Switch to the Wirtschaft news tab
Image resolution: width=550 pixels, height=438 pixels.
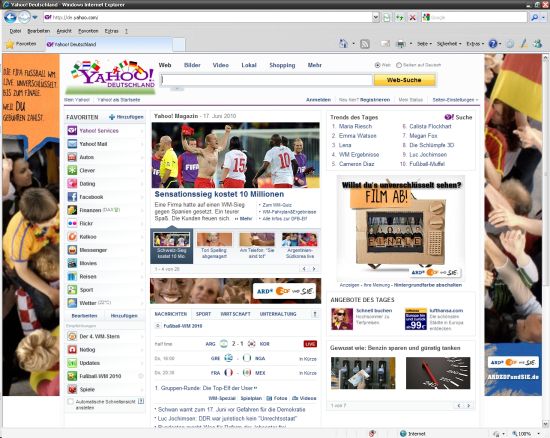tap(235, 314)
